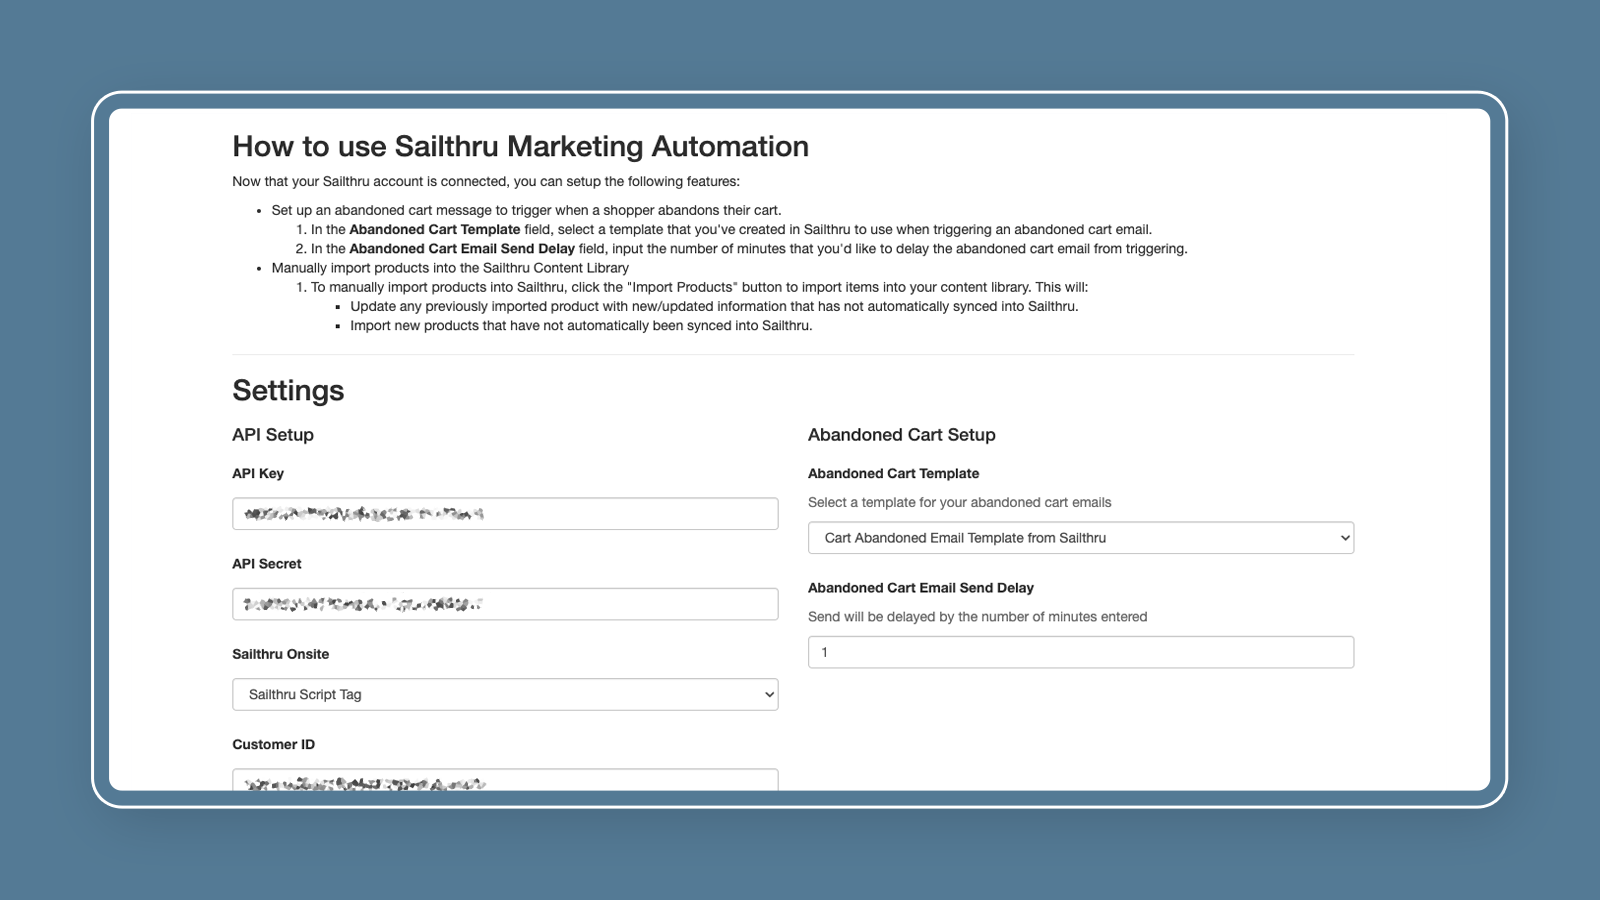Click the step about the 'Import Products' button
This screenshot has height=900, width=1600.
[699, 288]
